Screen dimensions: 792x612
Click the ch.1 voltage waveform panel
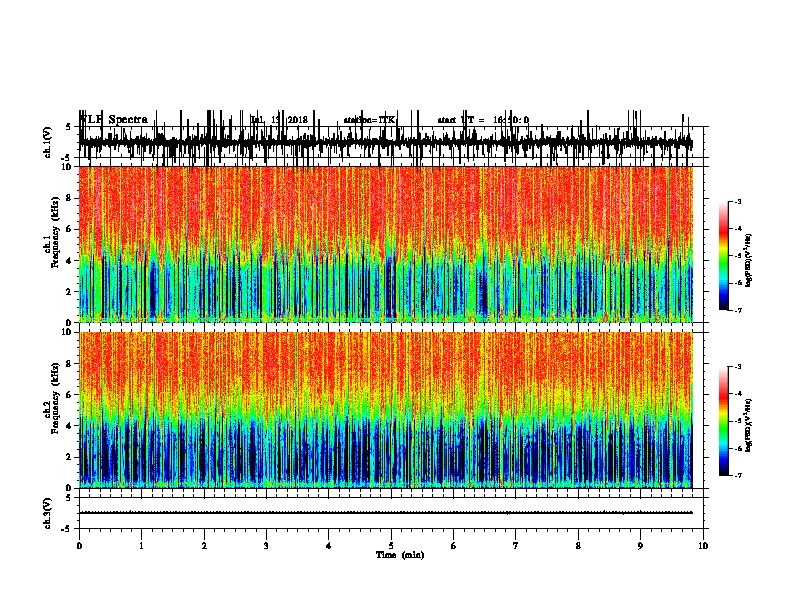(393, 142)
